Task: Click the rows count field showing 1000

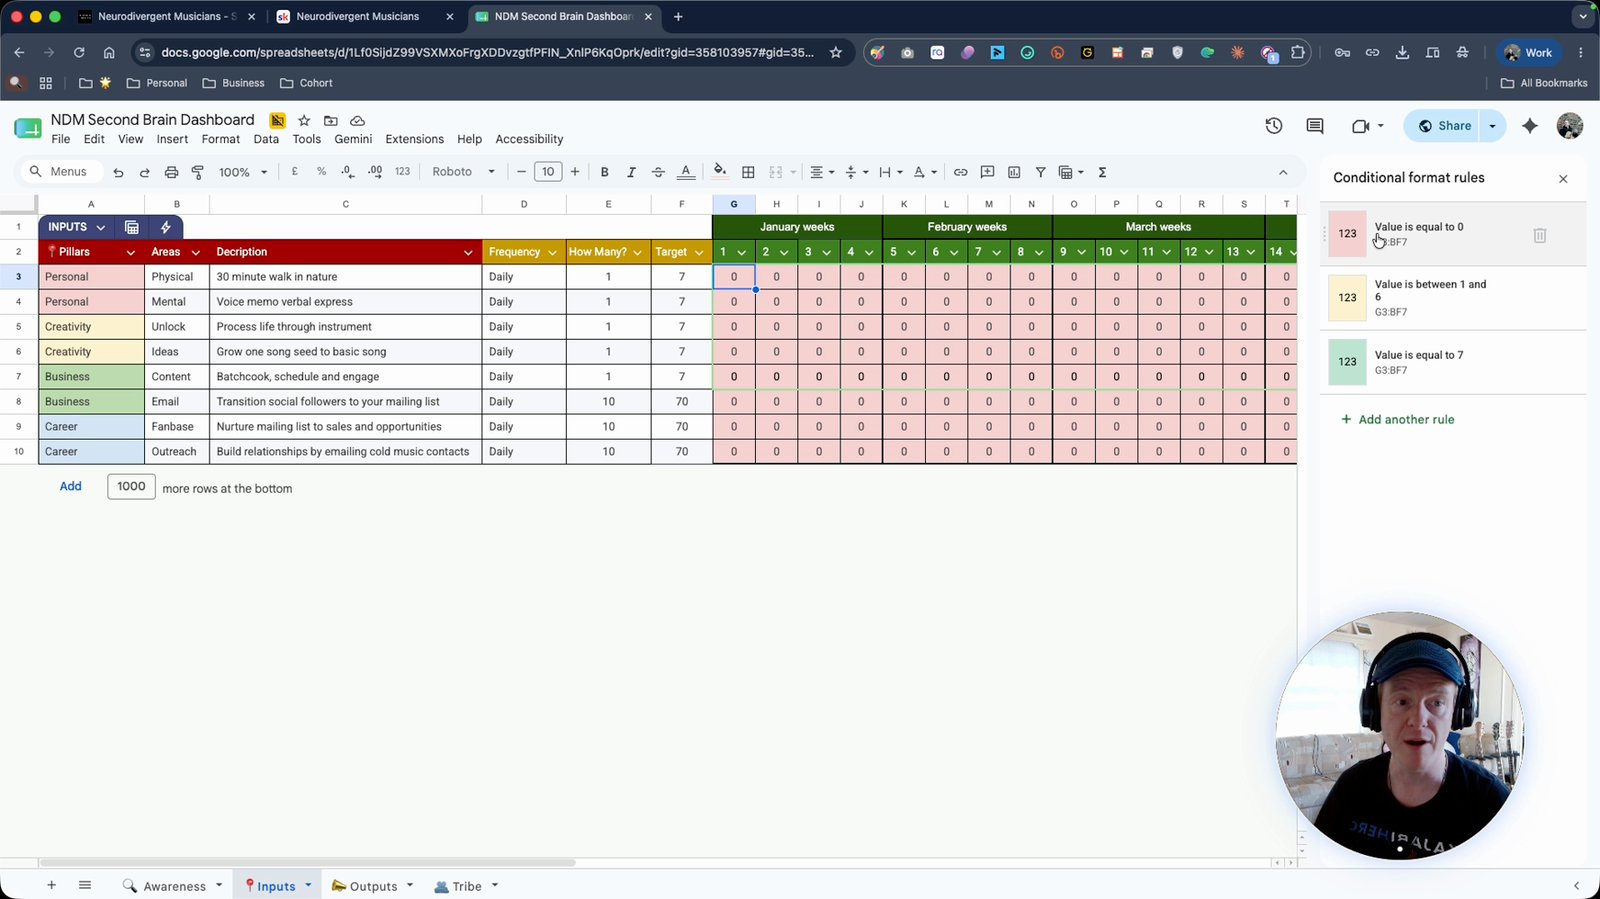Action: (131, 487)
